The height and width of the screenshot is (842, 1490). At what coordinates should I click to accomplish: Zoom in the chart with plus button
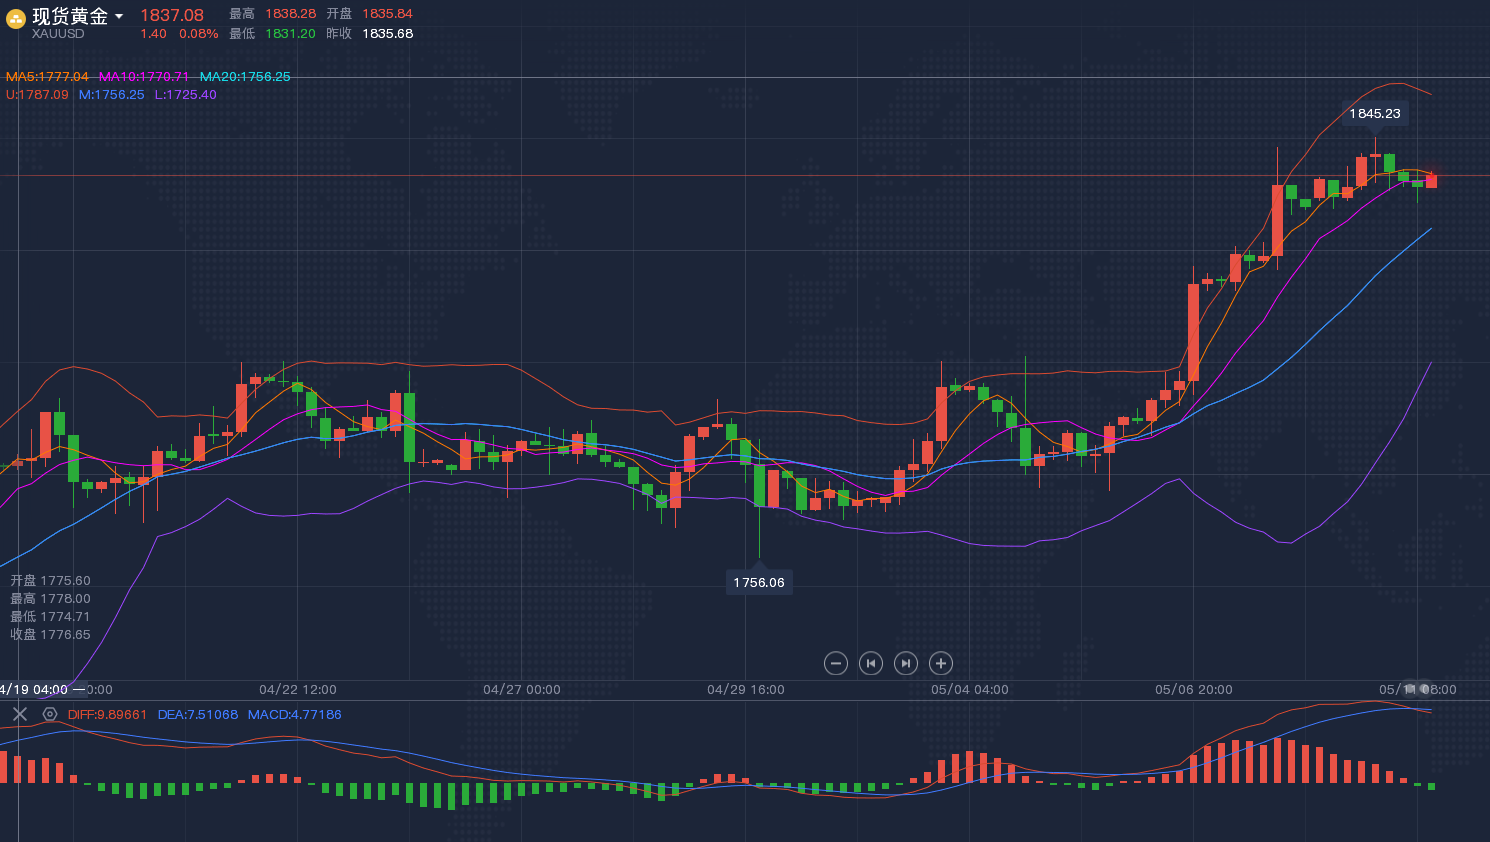tap(940, 663)
